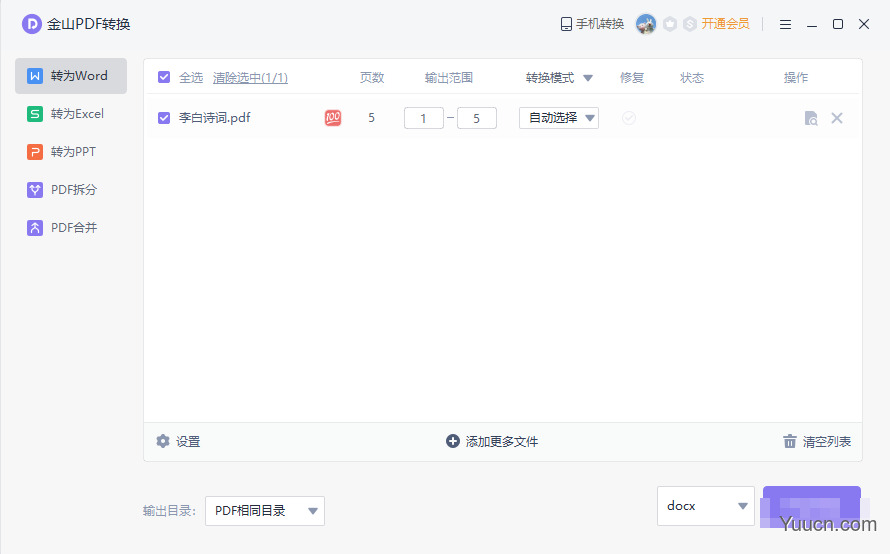Edit the end page field showing 5
This screenshot has height=554, width=890.
tap(477, 118)
